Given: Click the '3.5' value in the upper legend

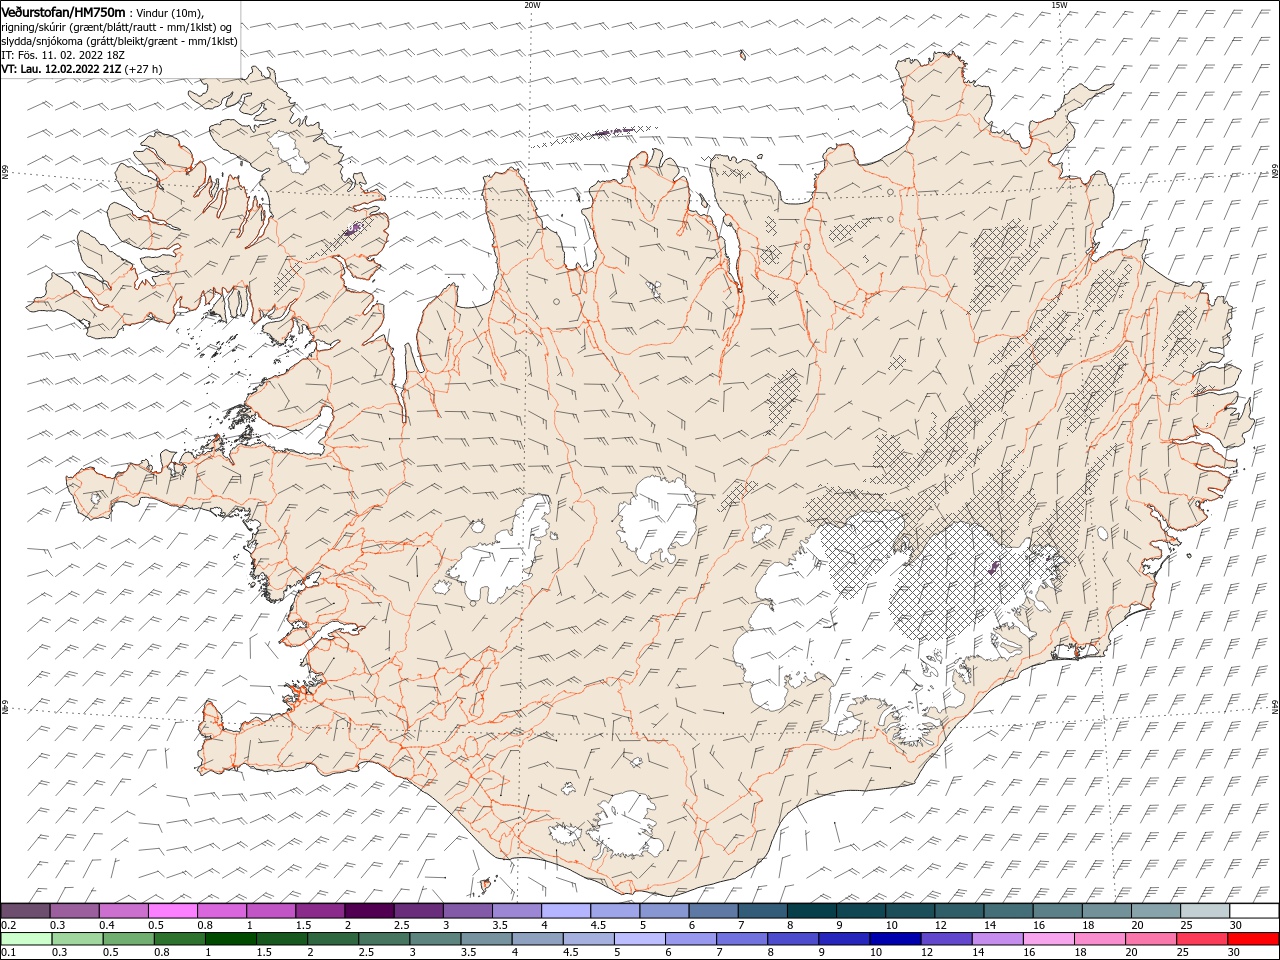Looking at the screenshot, I should pyautogui.click(x=500, y=925).
